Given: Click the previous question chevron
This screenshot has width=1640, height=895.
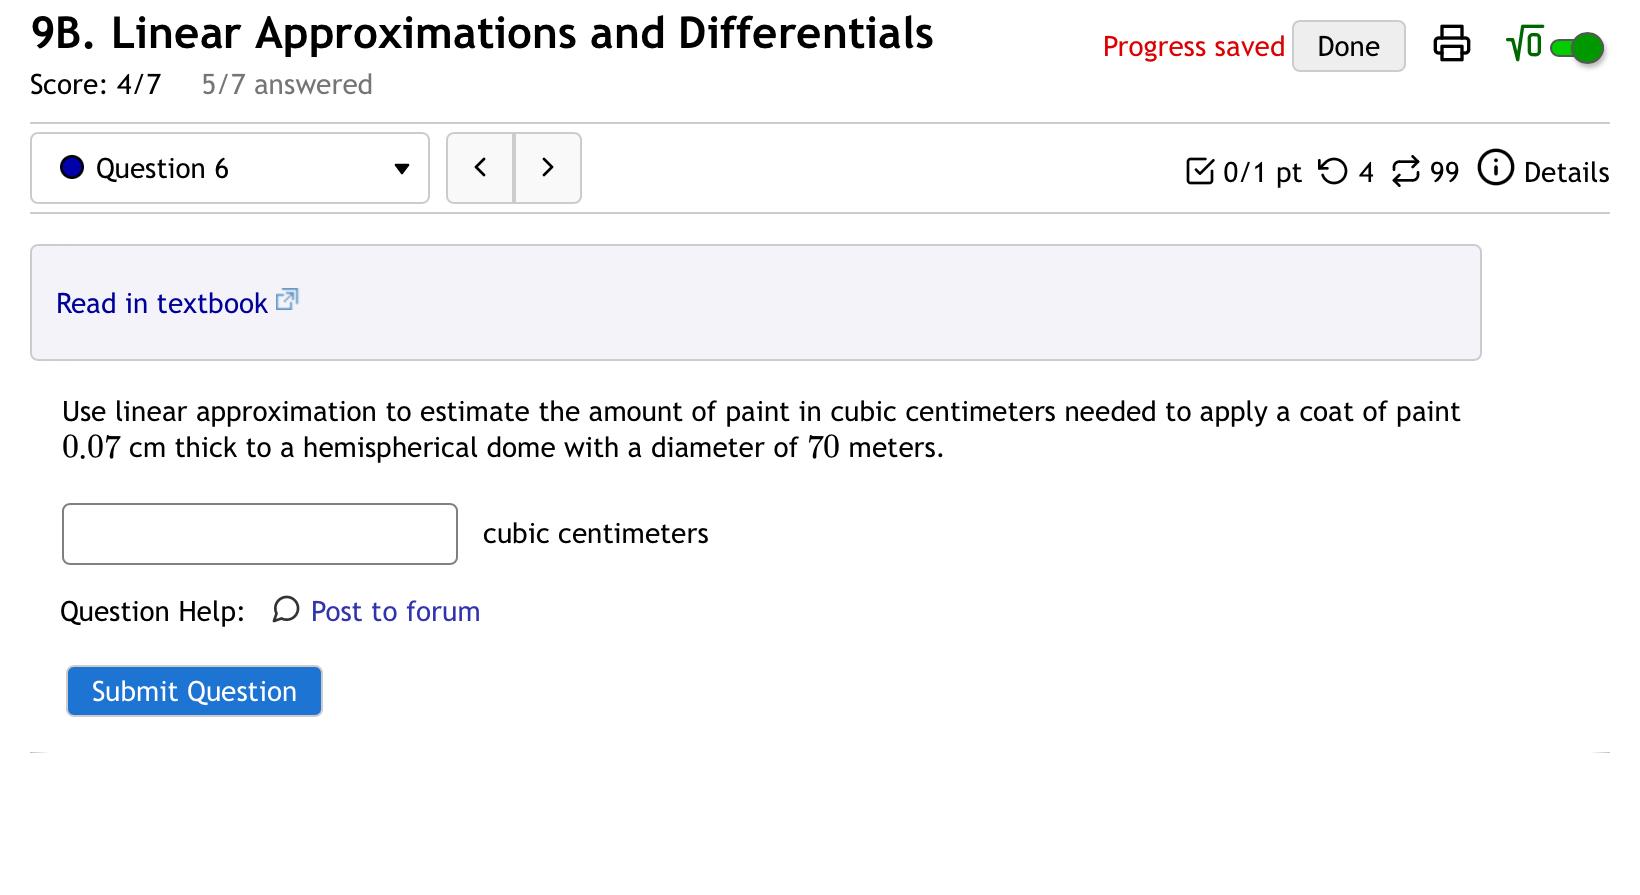Looking at the screenshot, I should click(x=480, y=168).
